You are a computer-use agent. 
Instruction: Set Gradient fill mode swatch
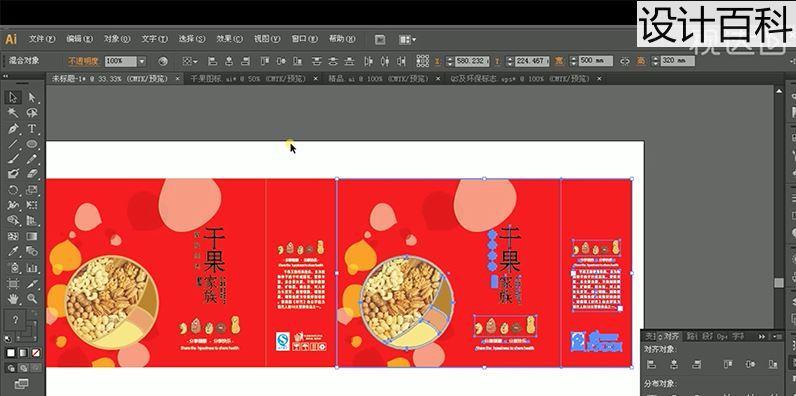(23, 352)
